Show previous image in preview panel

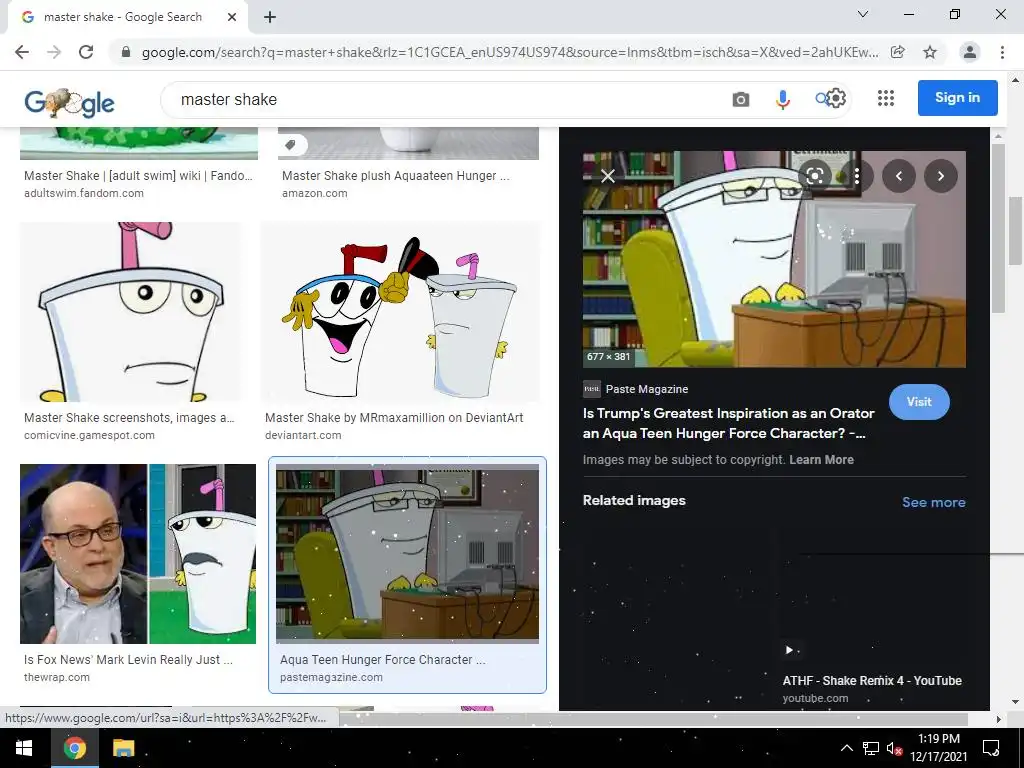[899, 176]
